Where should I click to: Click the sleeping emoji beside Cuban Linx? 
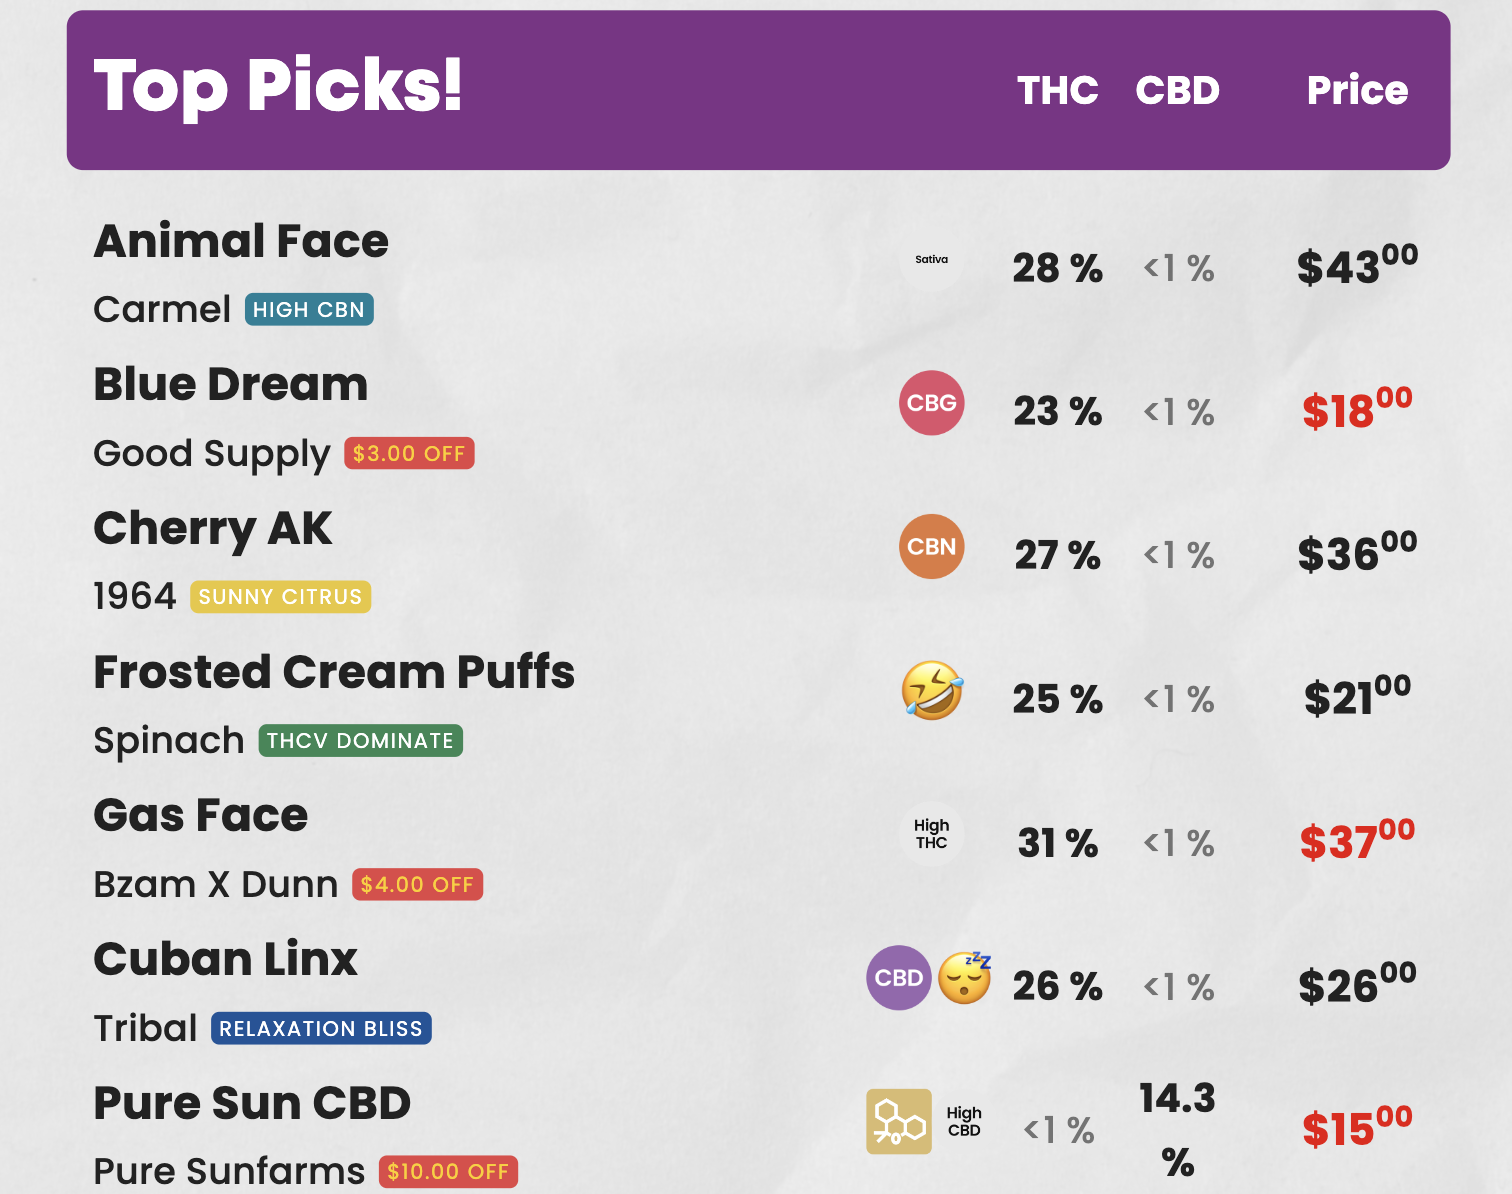[x=965, y=978]
